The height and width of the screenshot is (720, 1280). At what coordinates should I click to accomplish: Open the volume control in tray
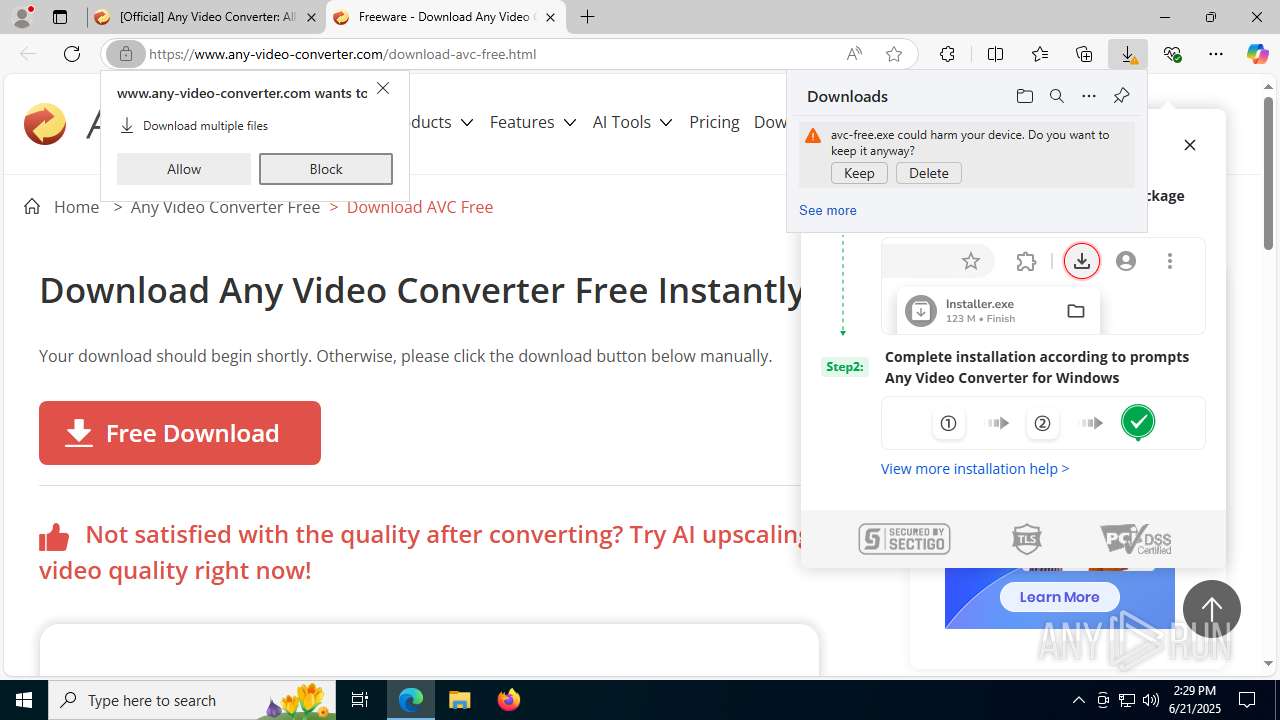pyautogui.click(x=1151, y=700)
